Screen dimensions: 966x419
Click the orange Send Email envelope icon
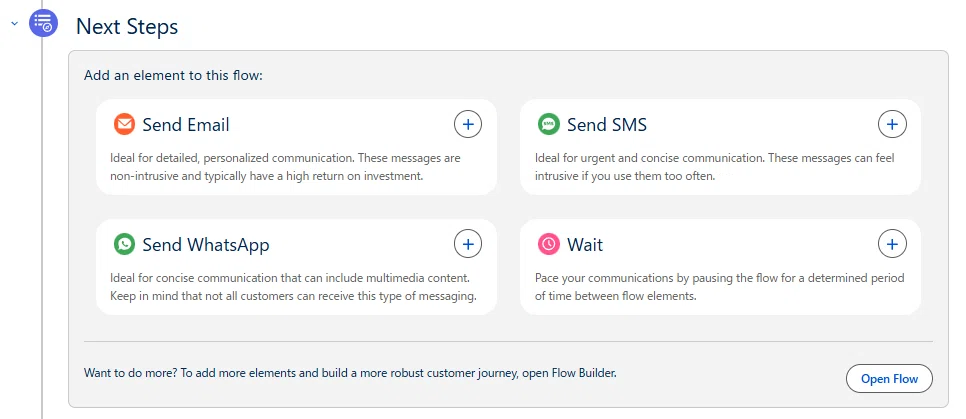click(124, 124)
